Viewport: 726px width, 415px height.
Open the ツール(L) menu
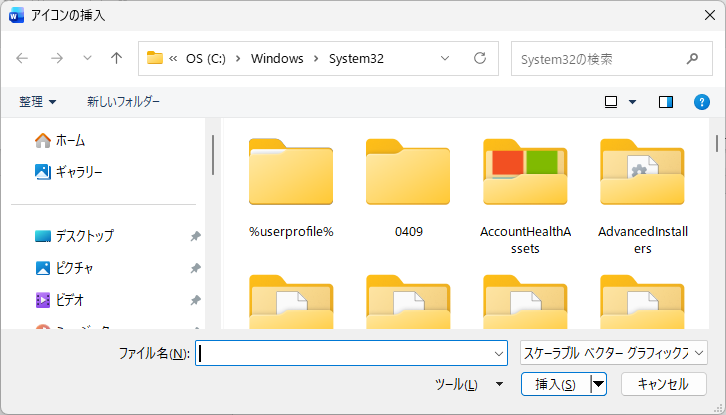469,384
